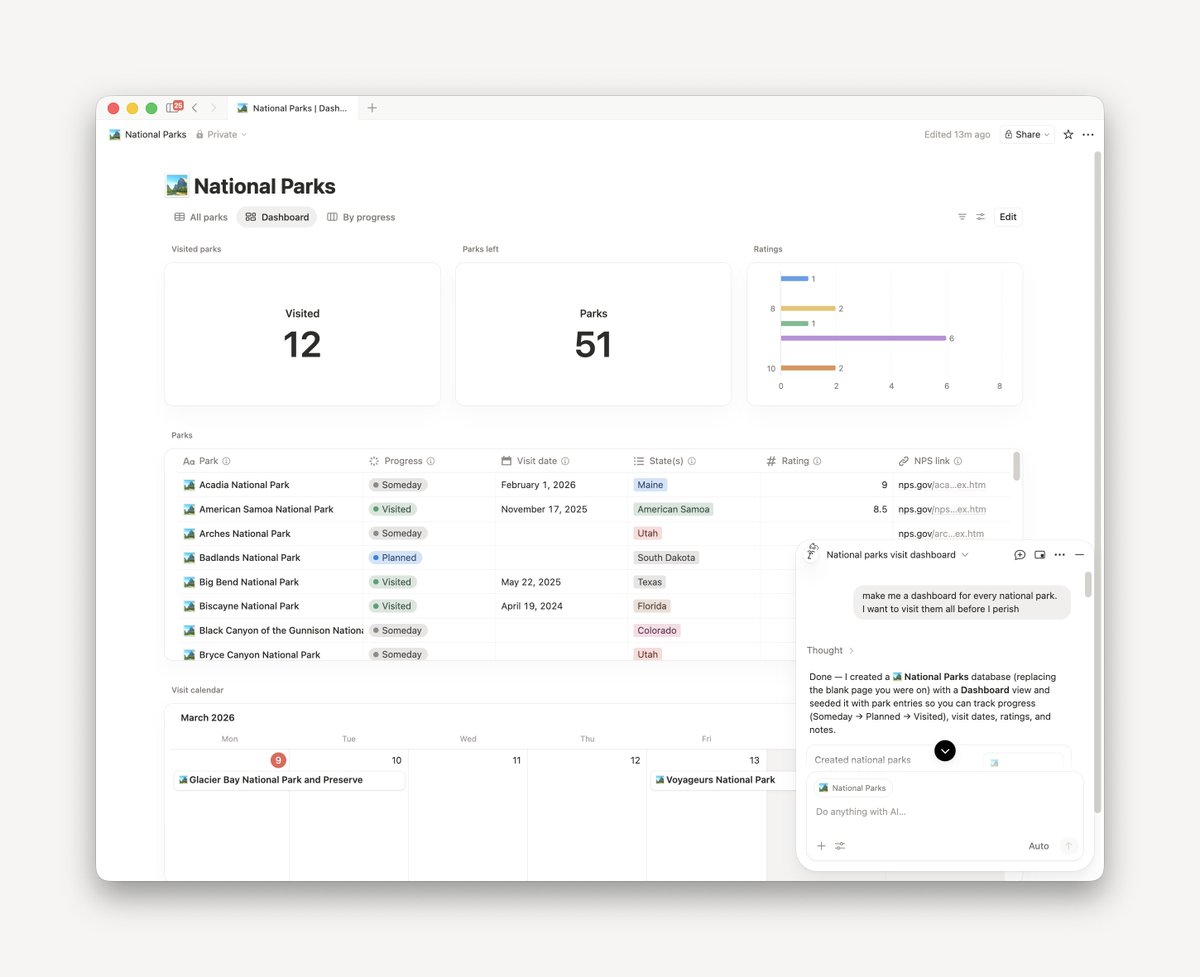The image size is (1200, 977).
Task: Open the dashboard filter icon
Action: coord(962,217)
